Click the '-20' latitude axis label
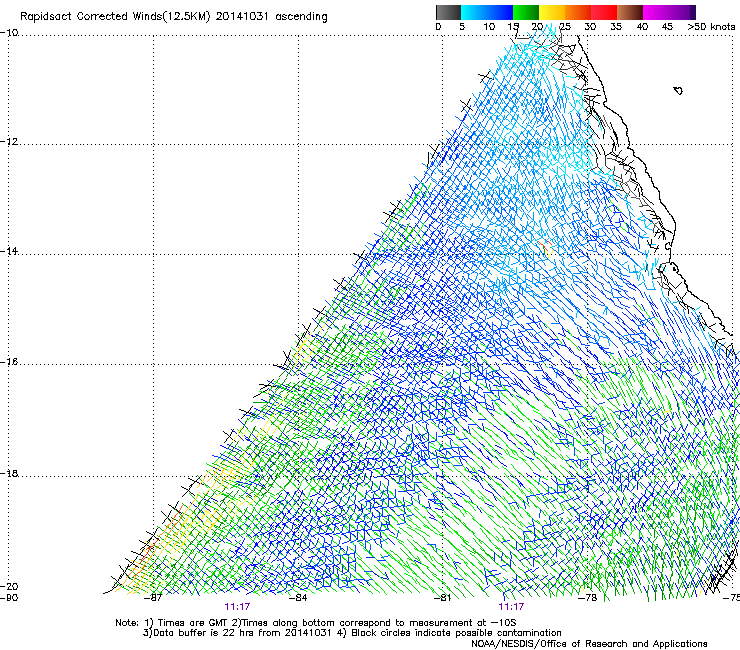The width and height of the screenshot is (740, 650). pos(9,586)
